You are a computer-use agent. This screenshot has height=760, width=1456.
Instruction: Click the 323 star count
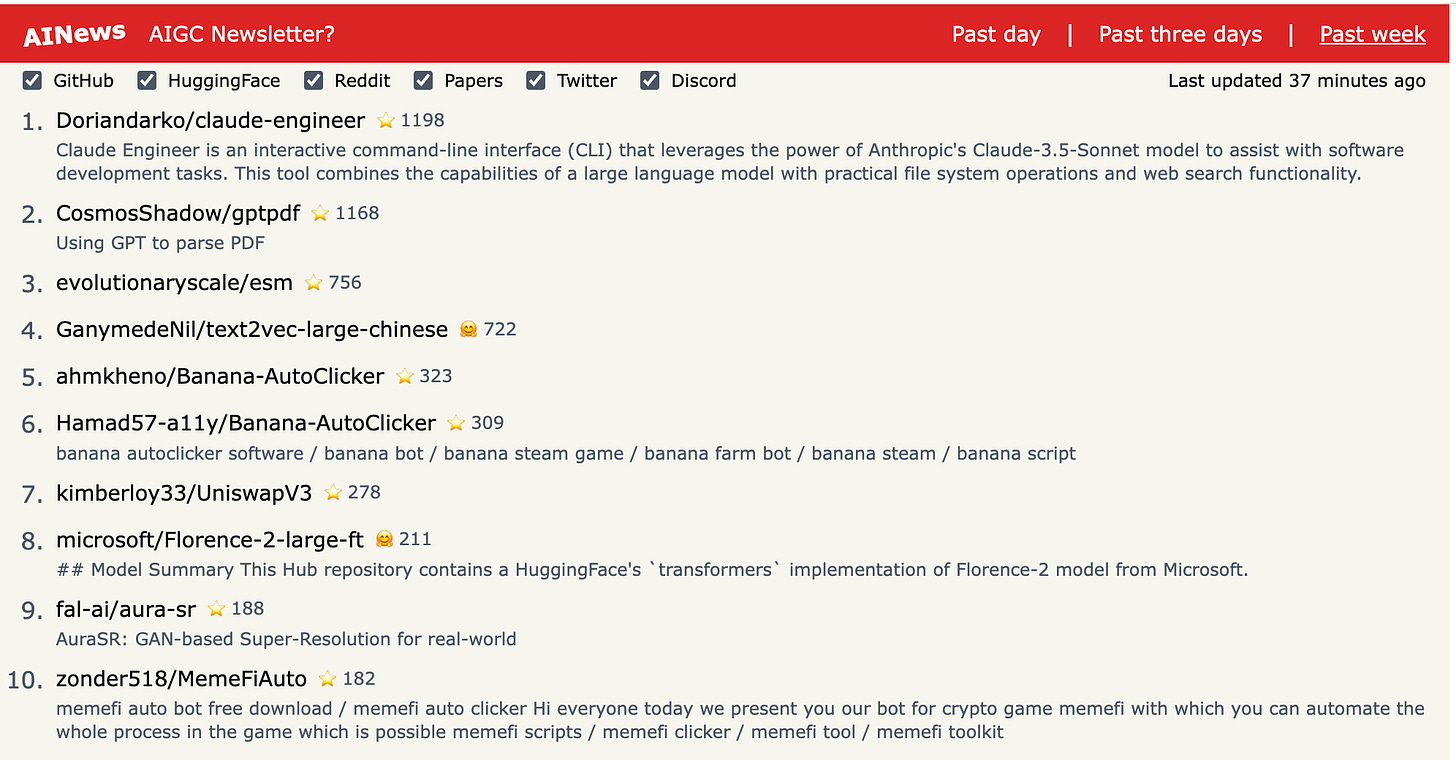436,376
